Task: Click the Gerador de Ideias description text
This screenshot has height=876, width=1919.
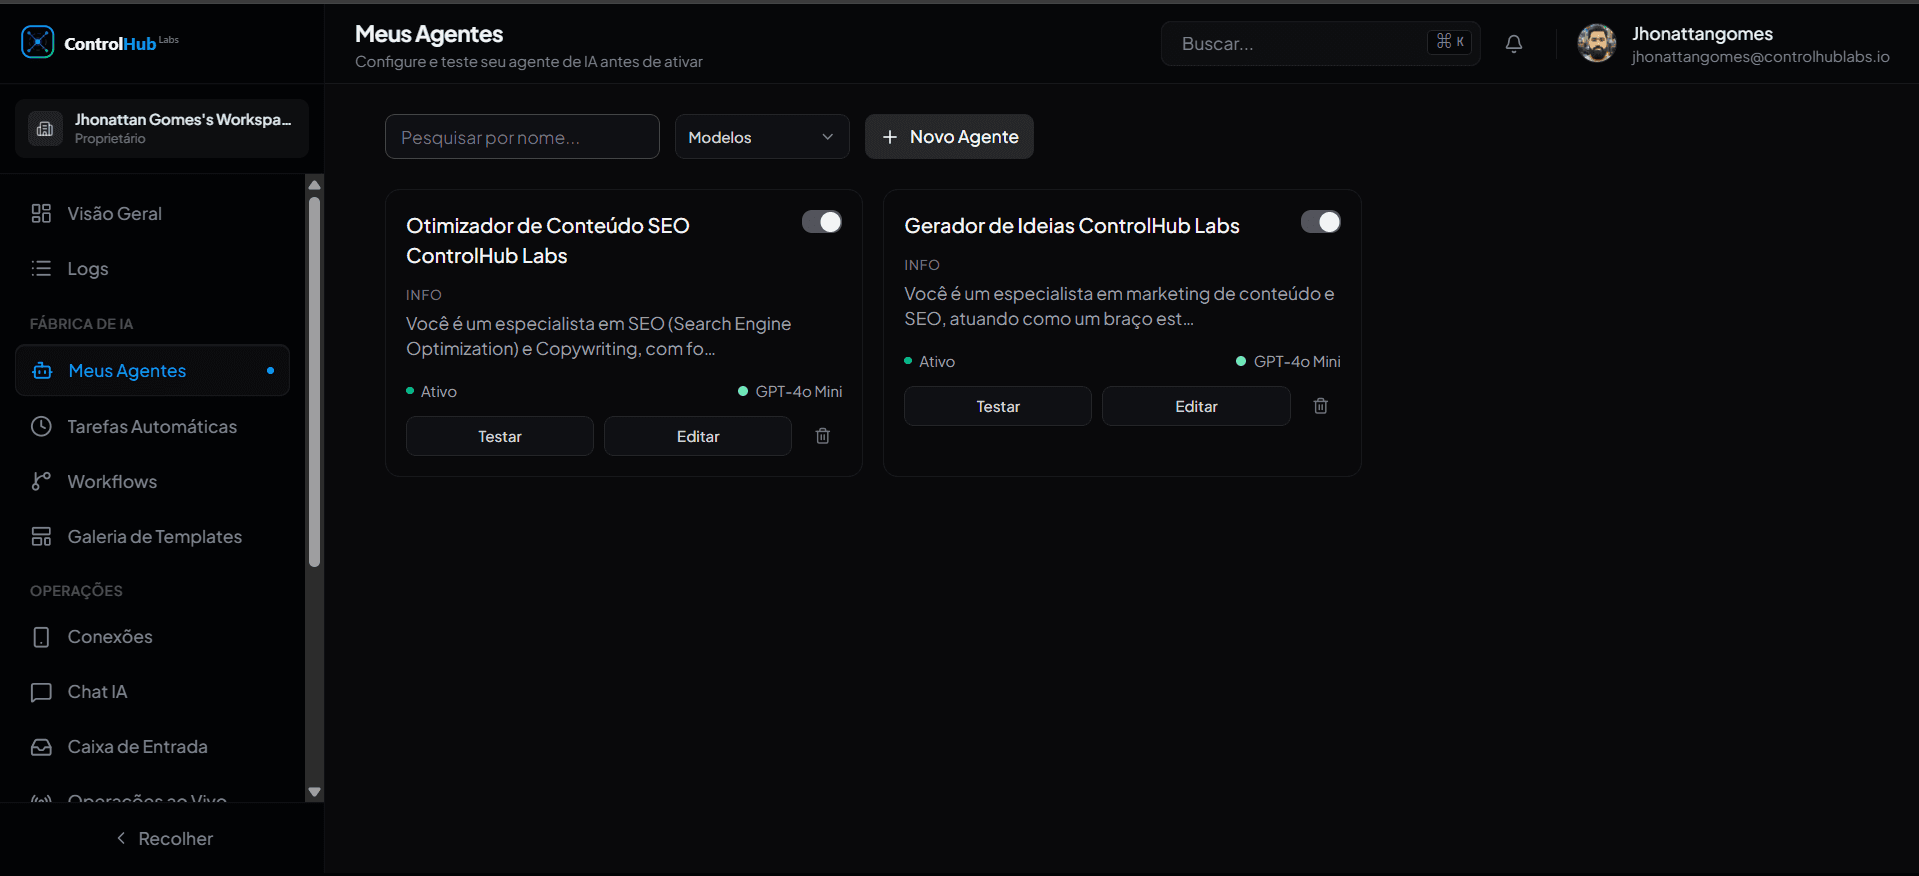Action: click(1119, 306)
